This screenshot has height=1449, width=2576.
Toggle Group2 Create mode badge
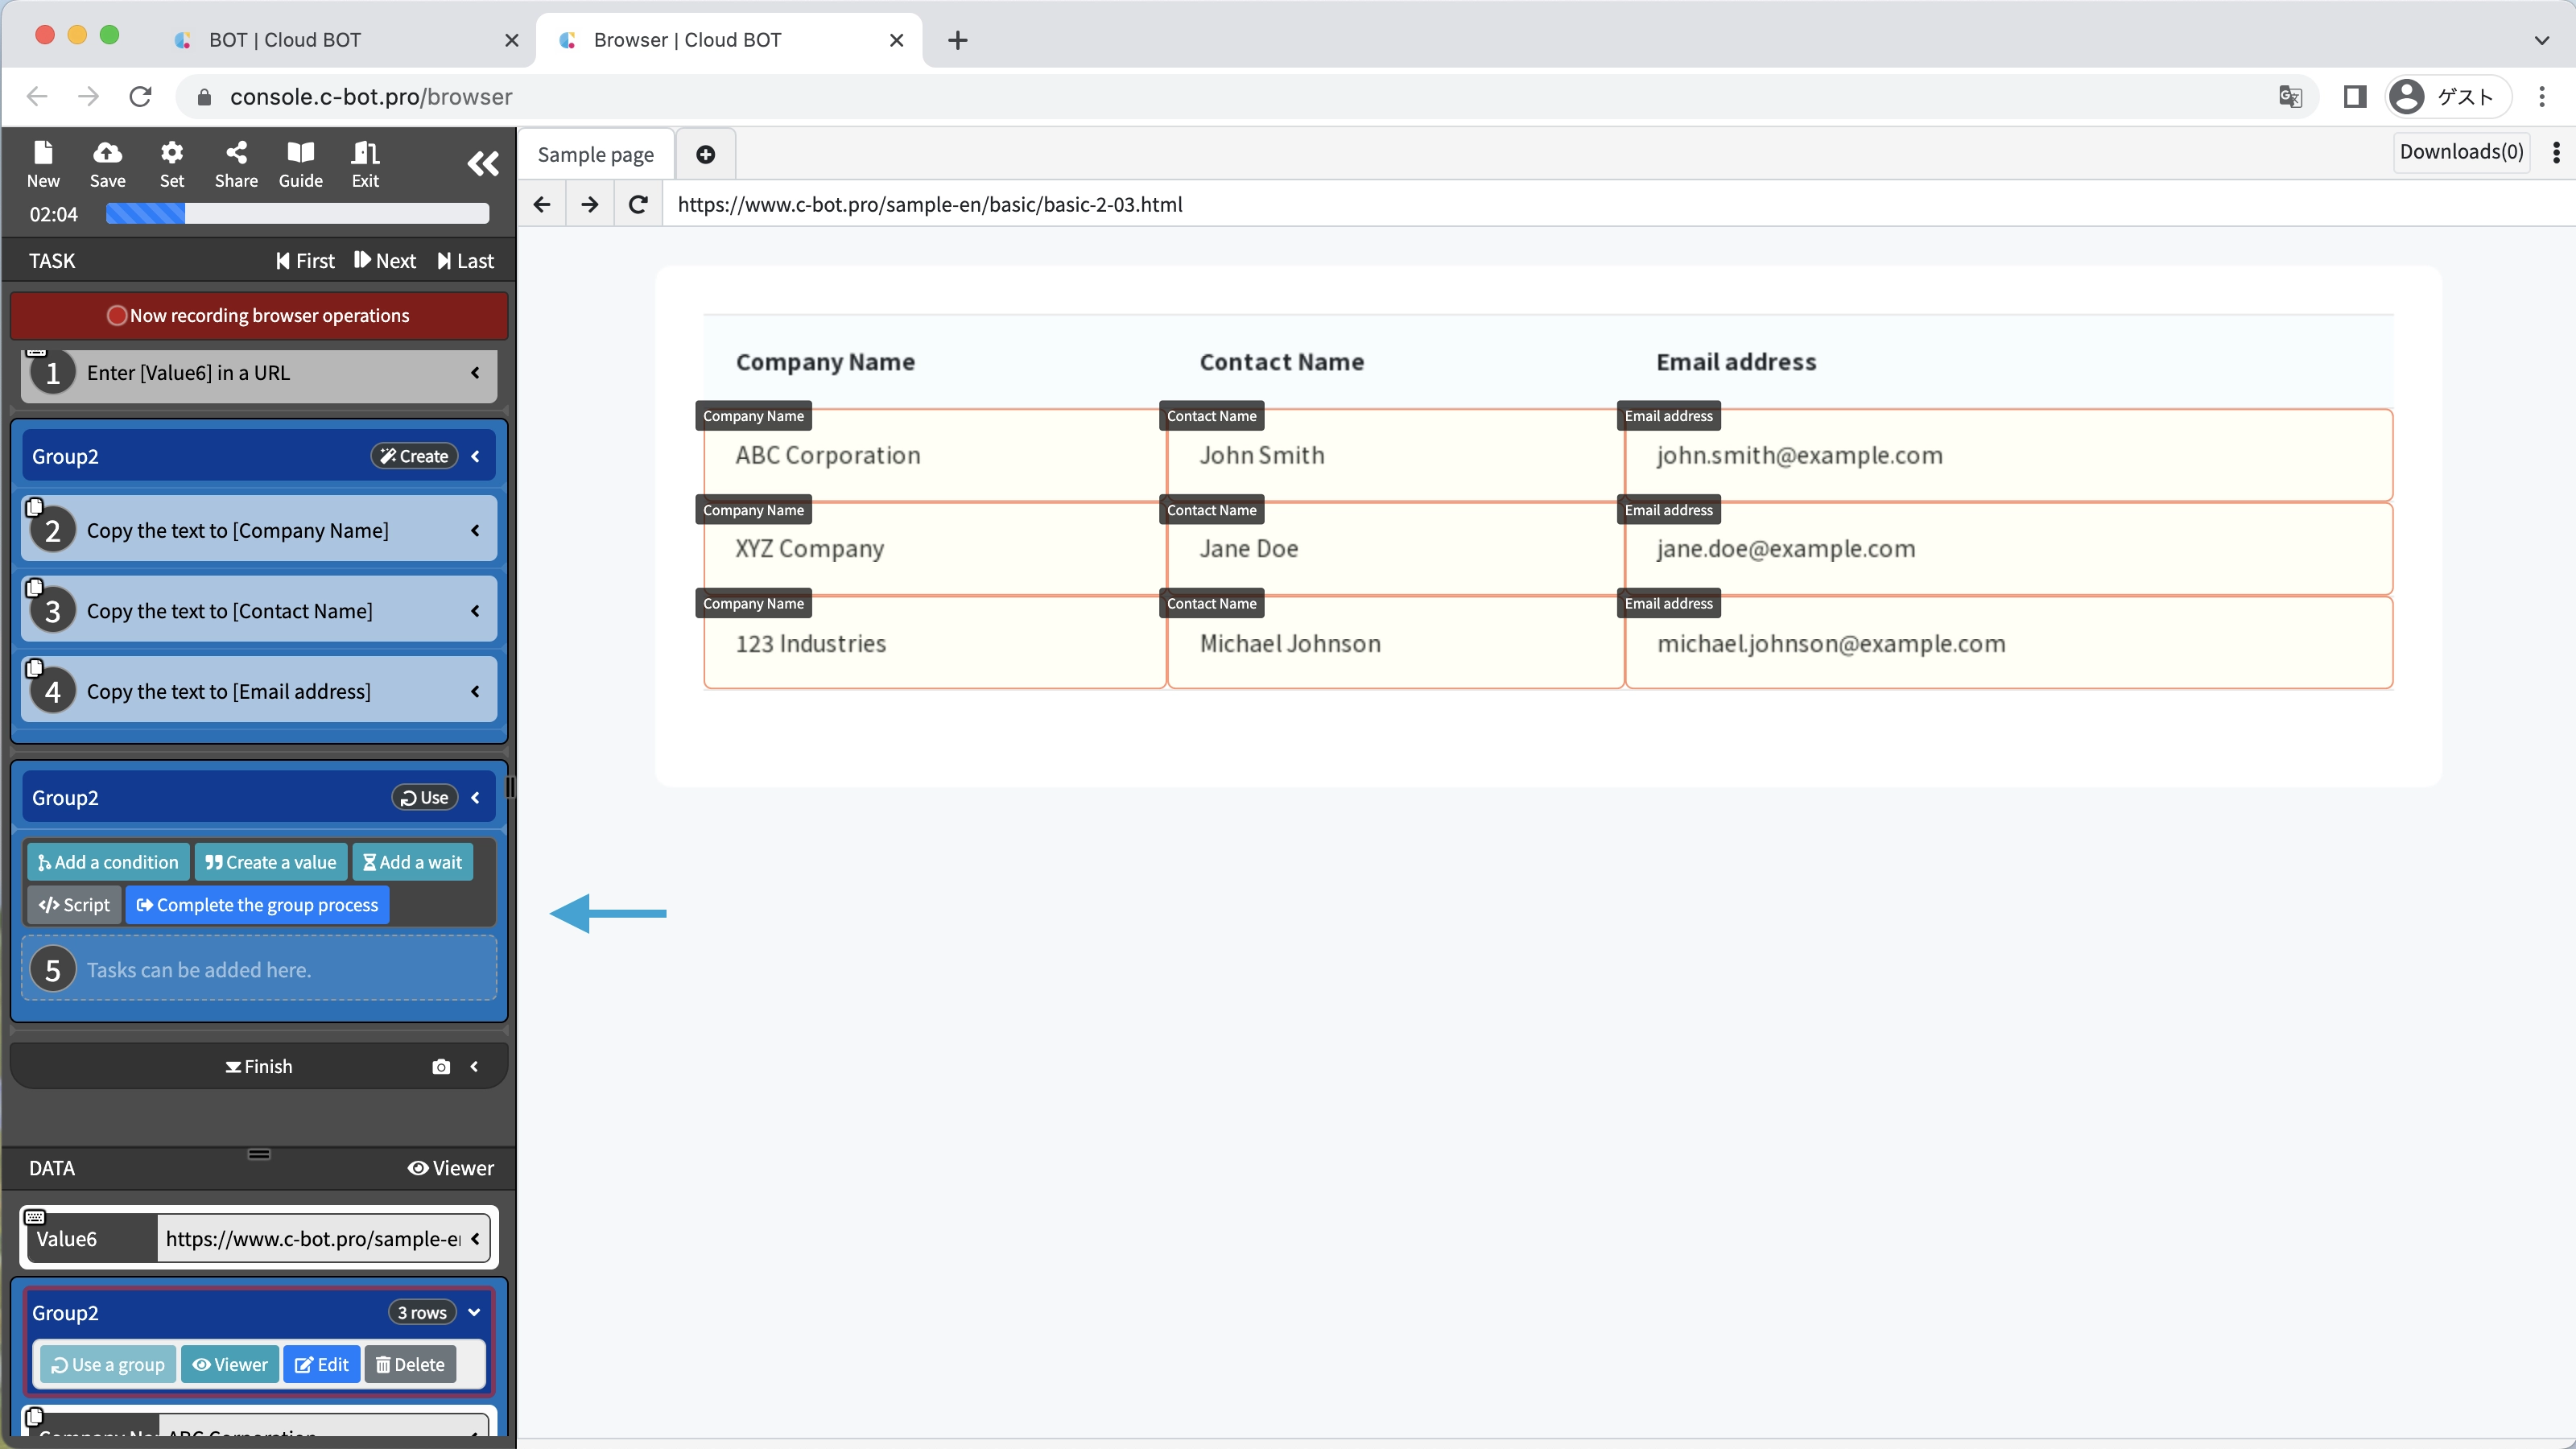click(x=414, y=456)
